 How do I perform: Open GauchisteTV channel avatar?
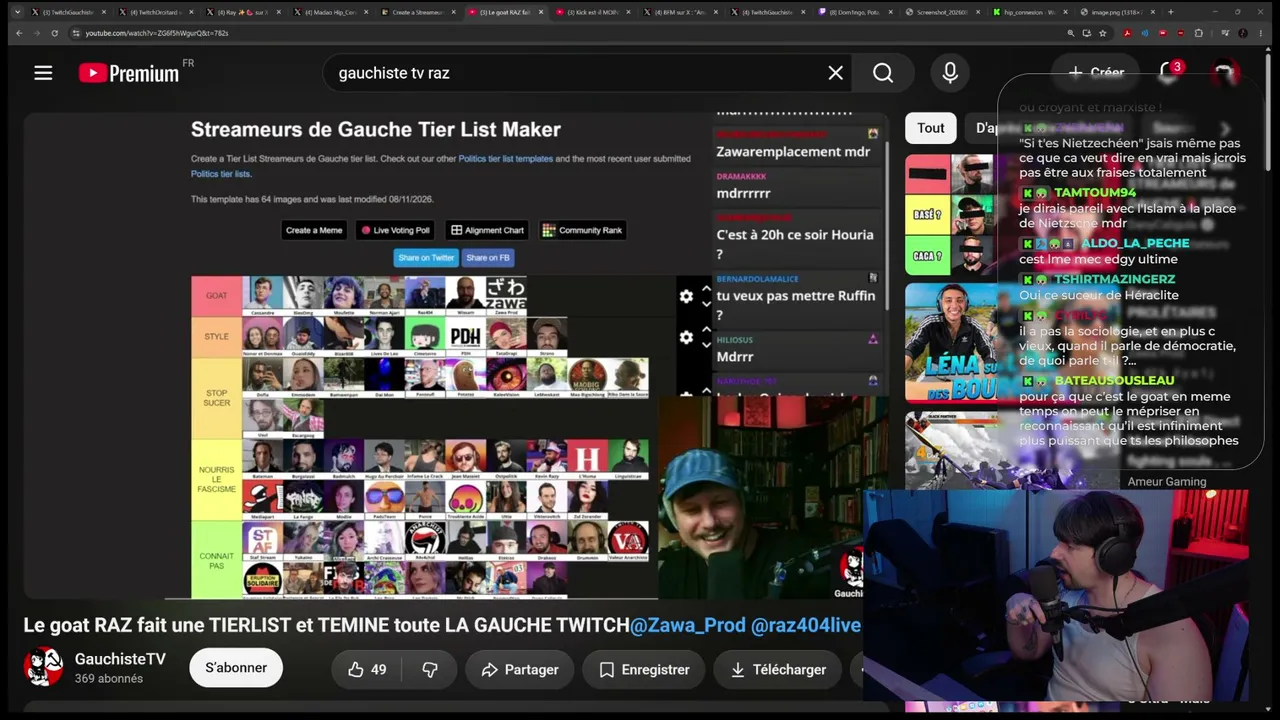tap(43, 667)
